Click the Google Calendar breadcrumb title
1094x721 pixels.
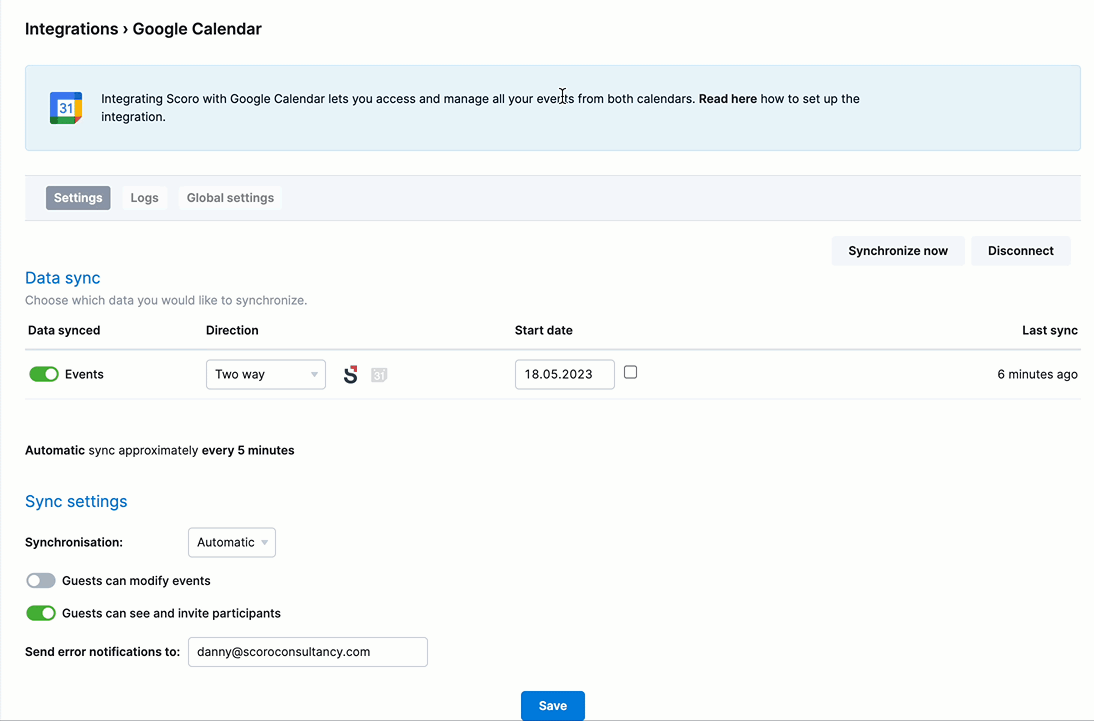pos(197,29)
